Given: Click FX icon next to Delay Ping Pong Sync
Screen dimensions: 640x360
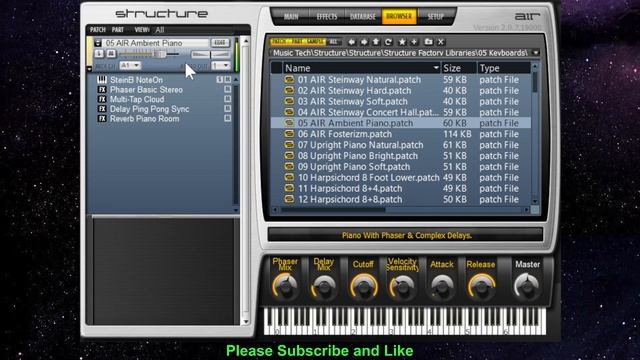Looking at the screenshot, I should [x=102, y=109].
